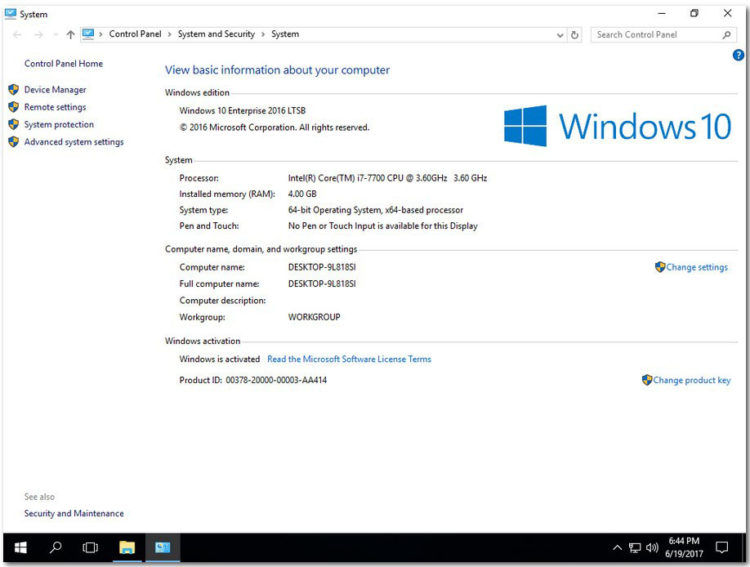The height and width of the screenshot is (567, 750).
Task: Click shield icon next to Change product key
Action: [x=647, y=380]
